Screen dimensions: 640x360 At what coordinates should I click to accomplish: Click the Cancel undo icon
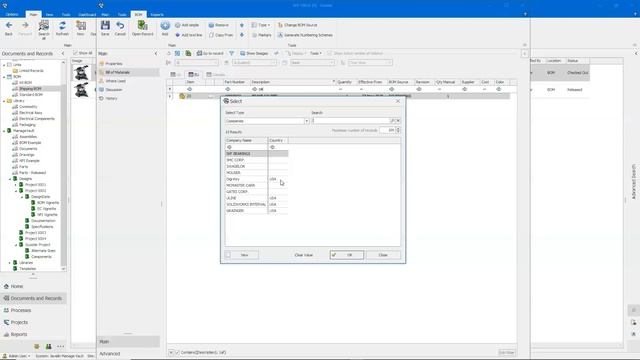point(120,28)
